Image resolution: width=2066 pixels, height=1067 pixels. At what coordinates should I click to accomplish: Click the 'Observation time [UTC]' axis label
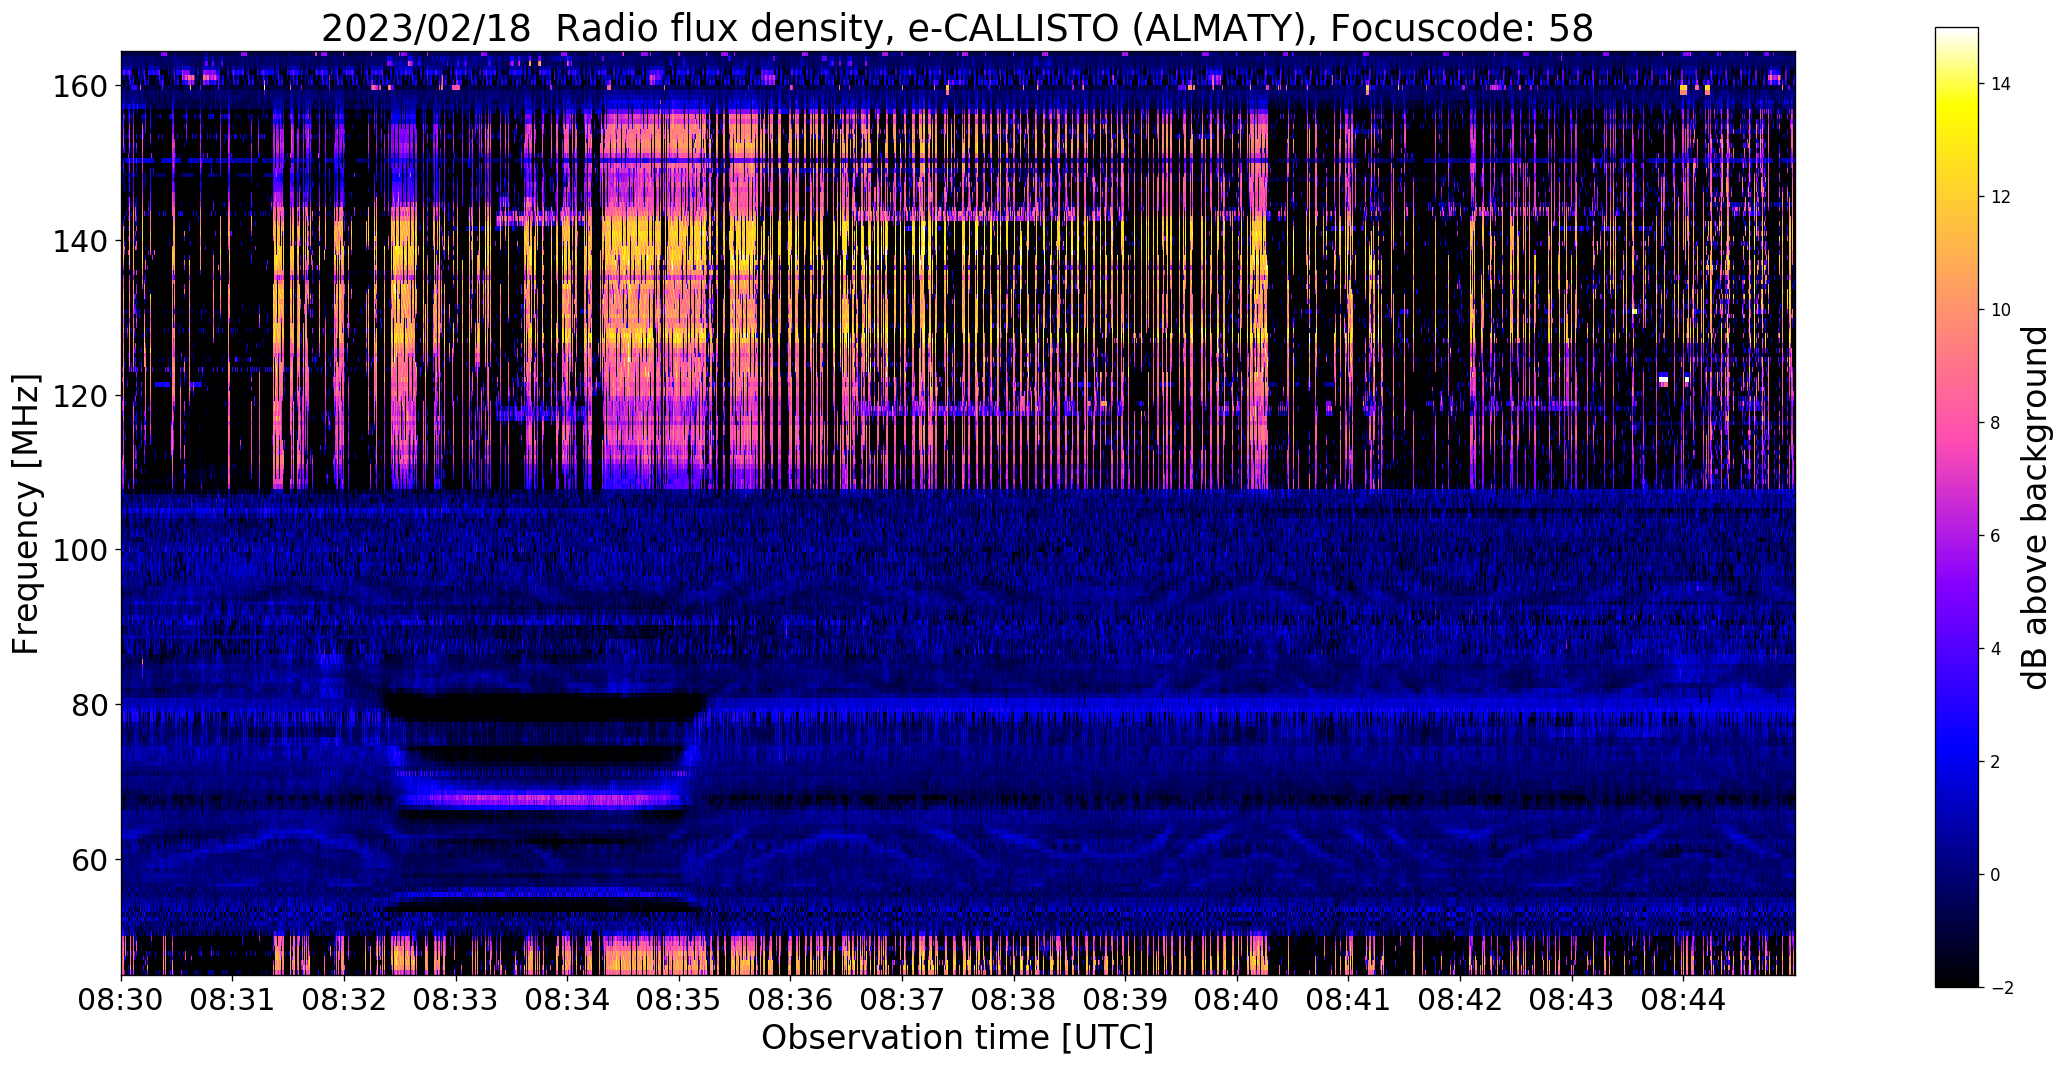tap(957, 1038)
